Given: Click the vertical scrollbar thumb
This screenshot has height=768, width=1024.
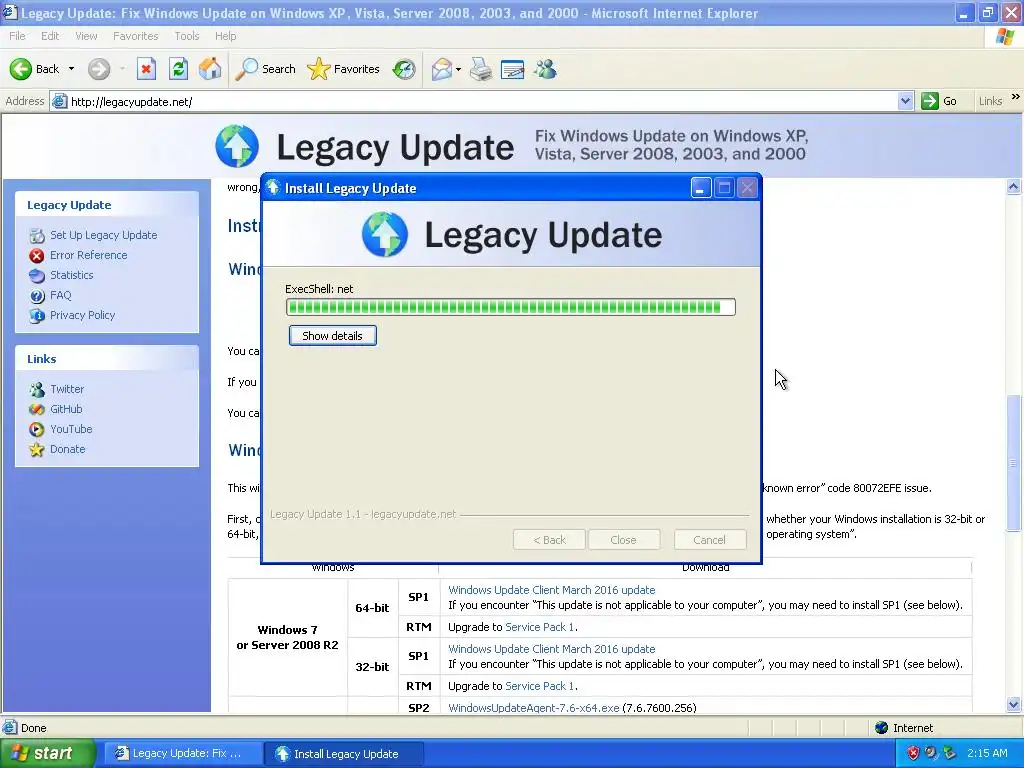Looking at the screenshot, I should pyautogui.click(x=1014, y=463).
